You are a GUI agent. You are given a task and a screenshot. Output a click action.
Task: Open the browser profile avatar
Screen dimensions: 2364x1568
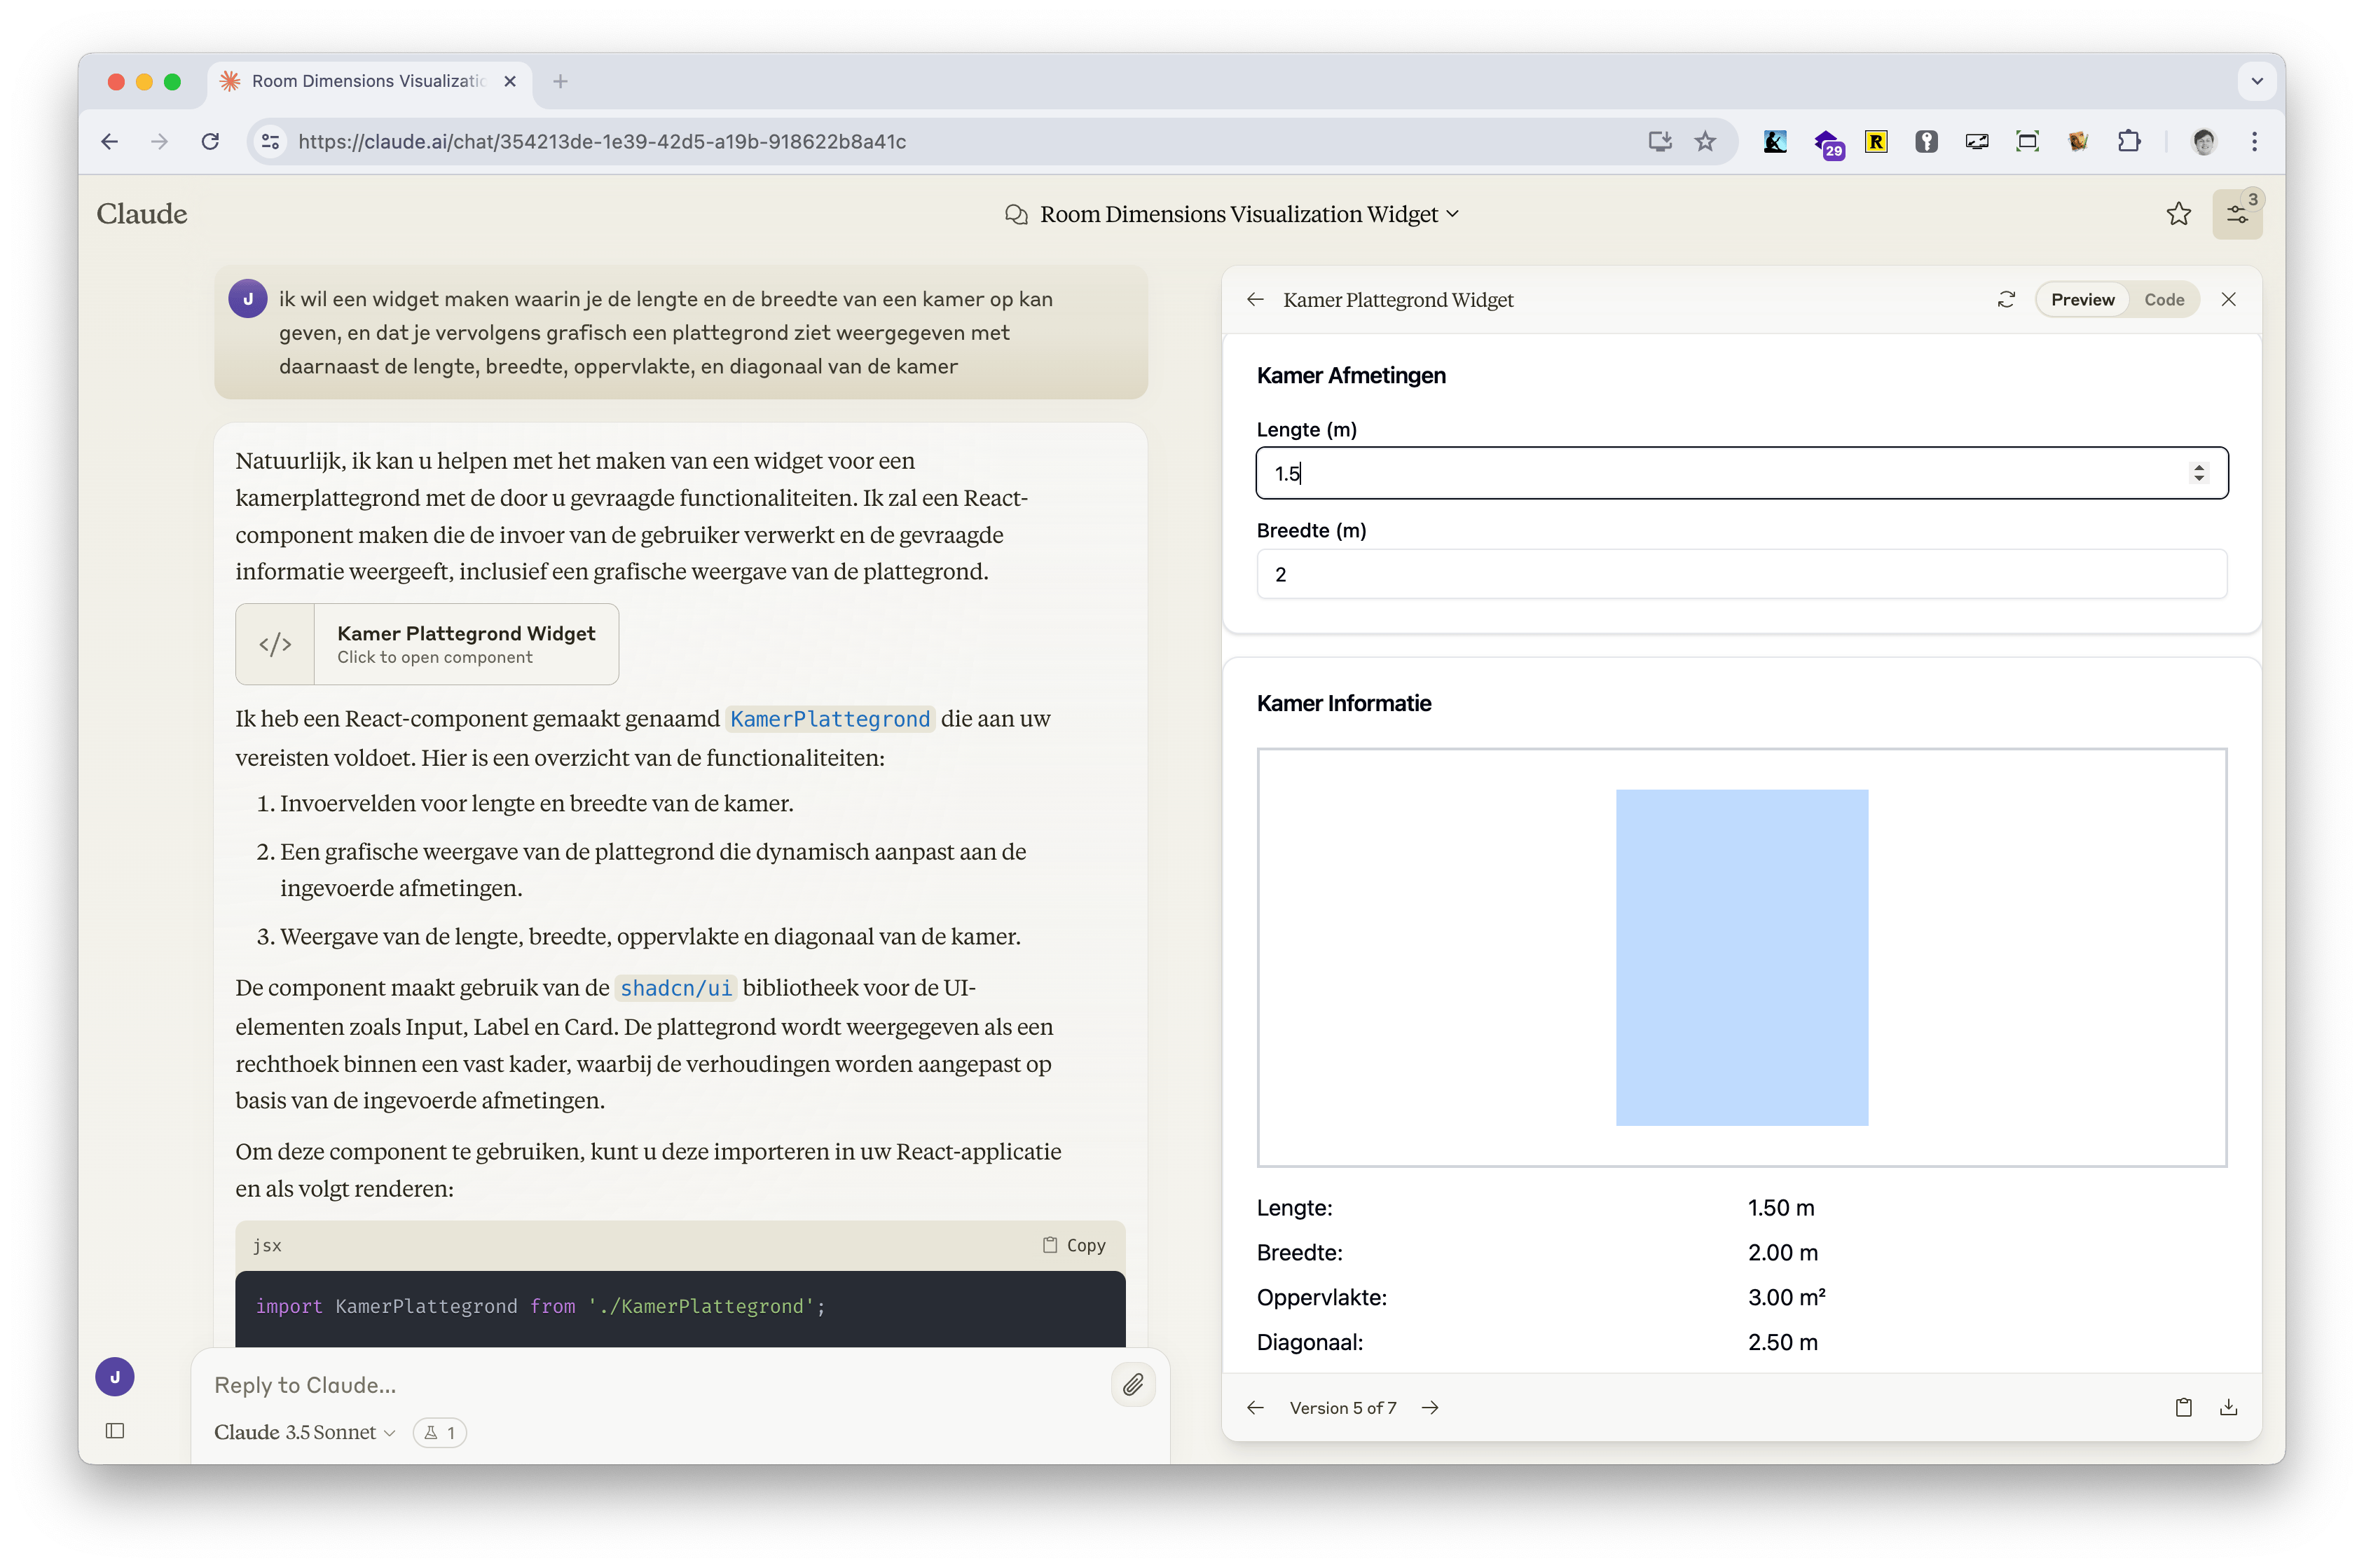pos(2204,141)
